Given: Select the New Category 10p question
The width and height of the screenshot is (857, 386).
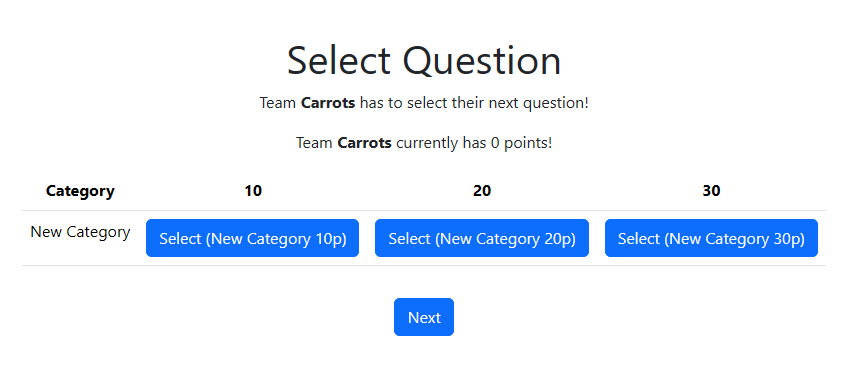Looking at the screenshot, I should tap(253, 238).
